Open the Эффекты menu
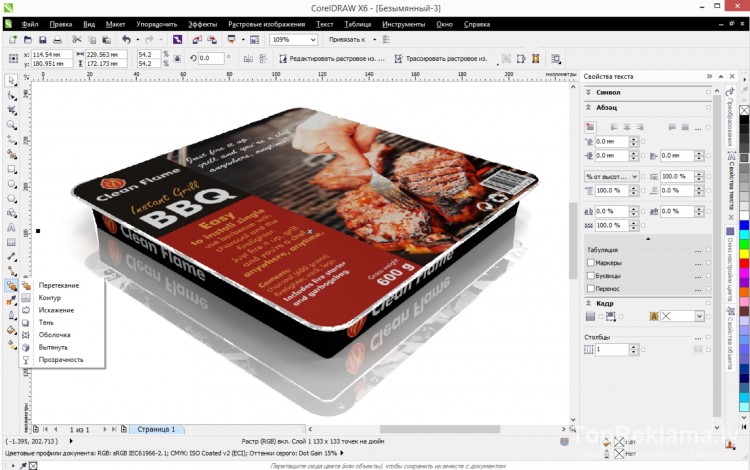 (x=202, y=23)
